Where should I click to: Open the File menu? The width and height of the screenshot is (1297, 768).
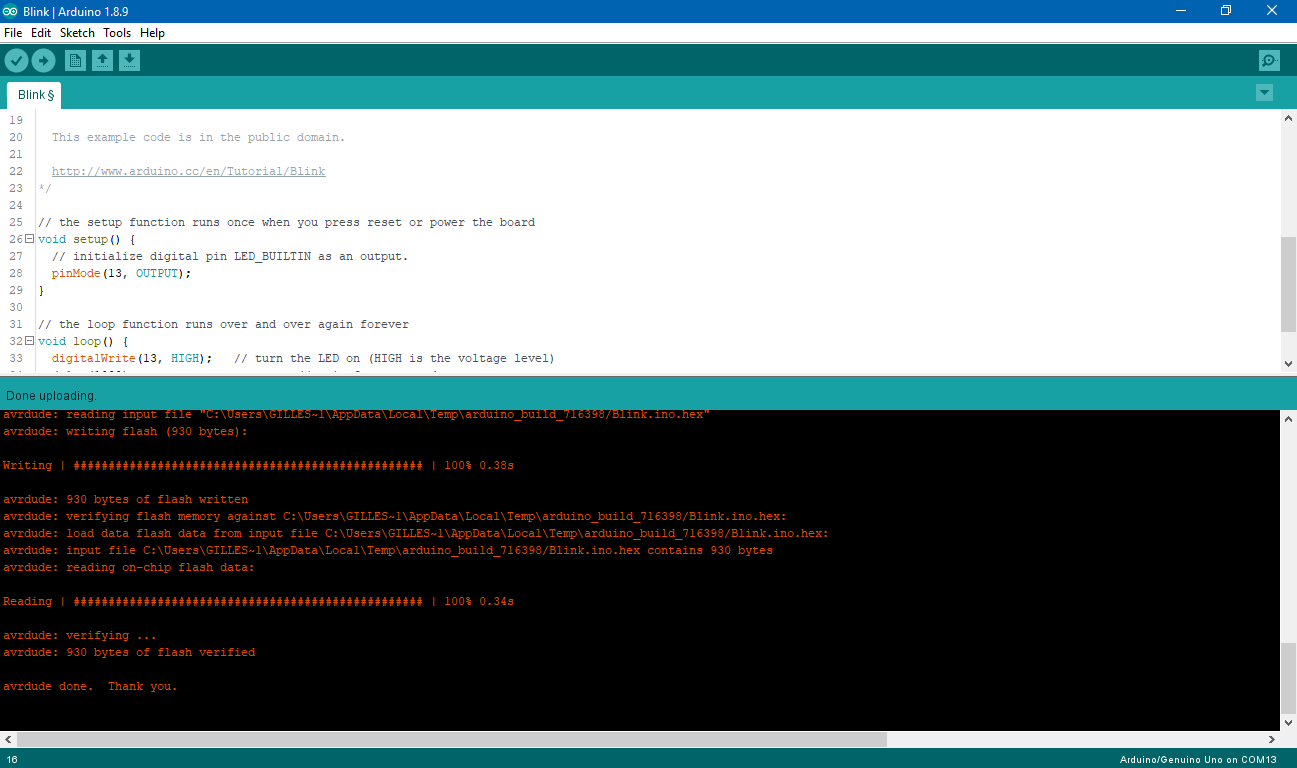click(13, 33)
